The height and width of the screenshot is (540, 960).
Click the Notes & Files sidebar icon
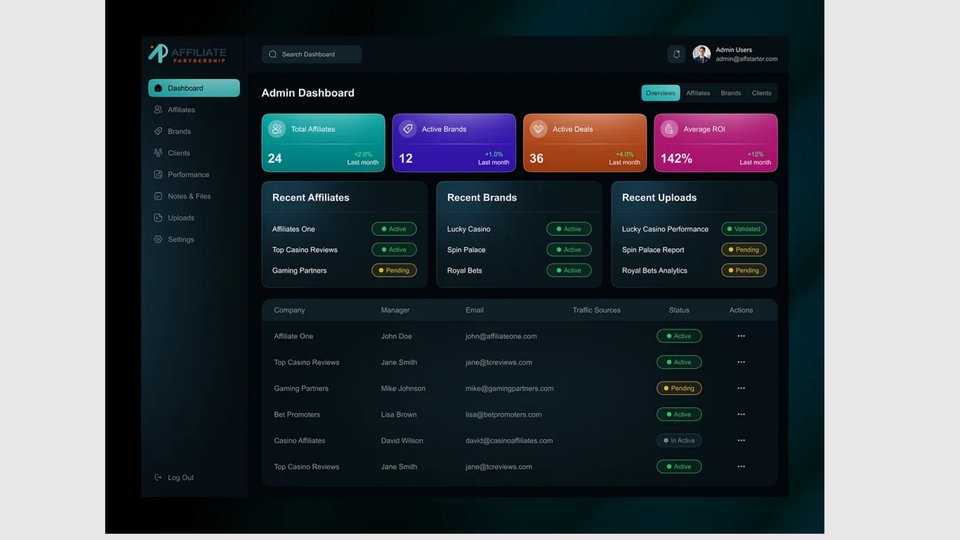coord(158,196)
